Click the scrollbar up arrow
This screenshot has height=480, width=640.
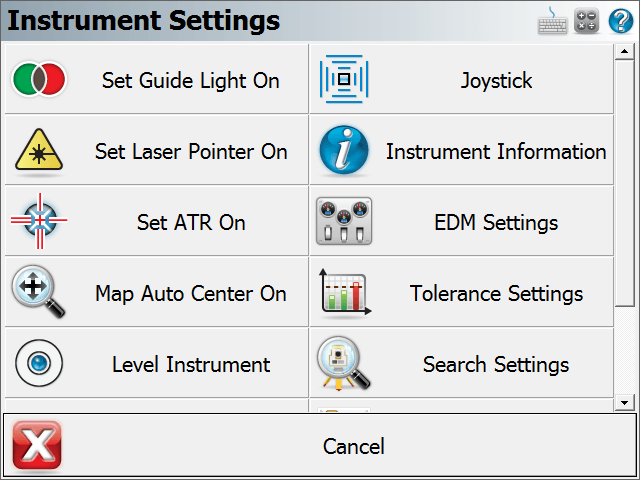point(624,51)
